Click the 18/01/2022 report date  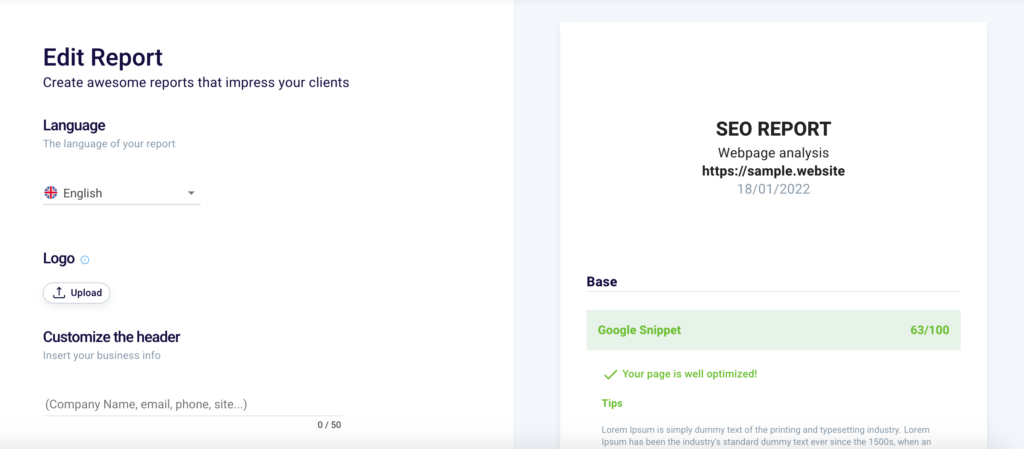[773, 189]
